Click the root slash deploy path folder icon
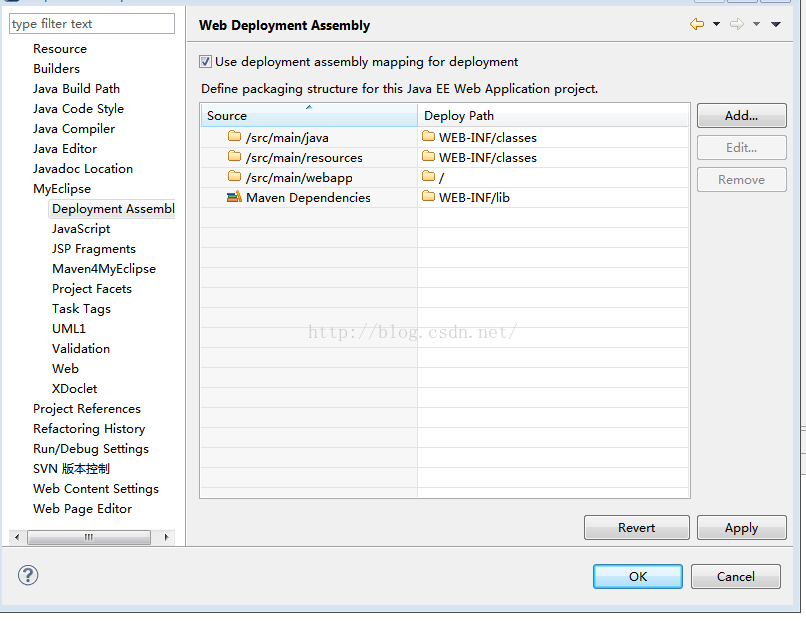Image resolution: width=806 pixels, height=642 pixels. 428,176
